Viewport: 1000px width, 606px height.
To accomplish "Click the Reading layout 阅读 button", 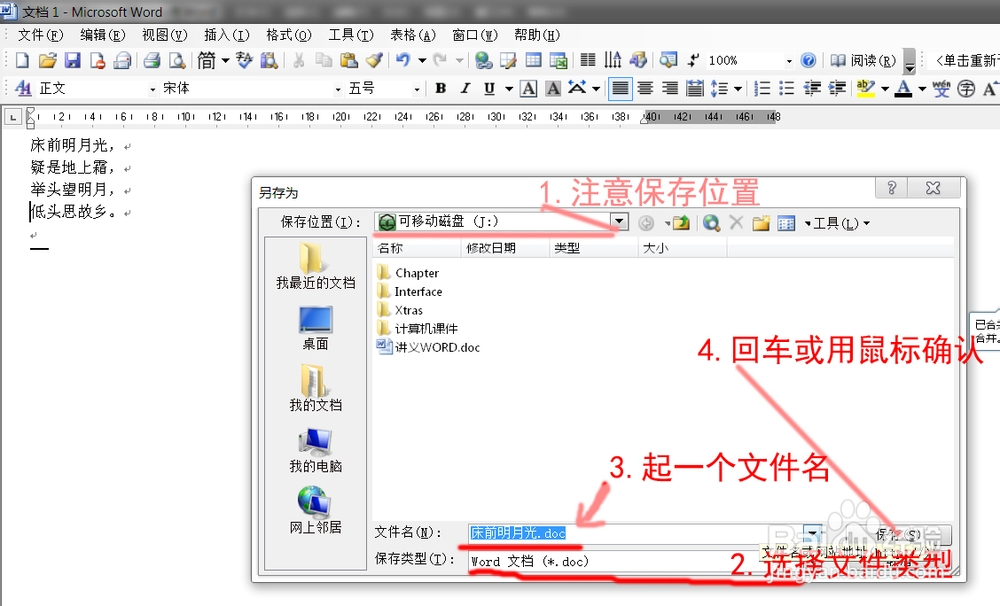I will point(863,60).
